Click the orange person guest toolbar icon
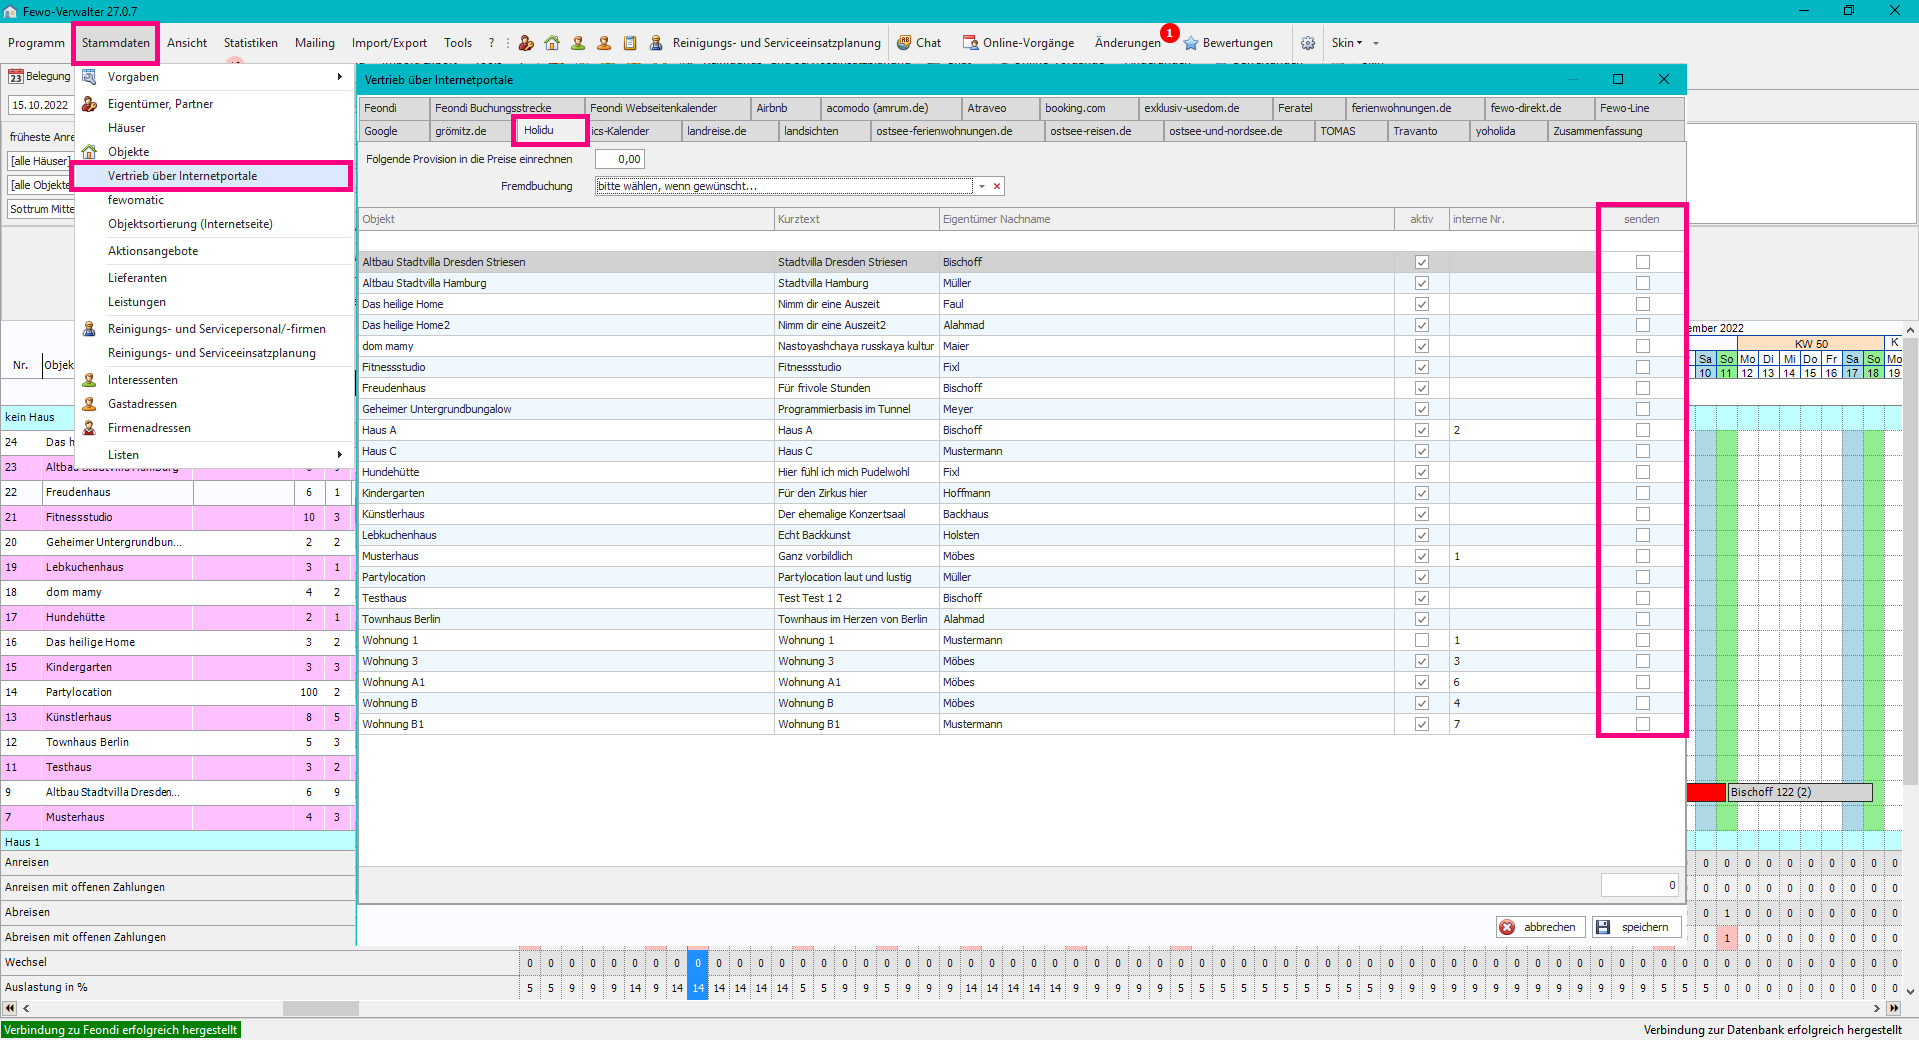This screenshot has height=1040, width=1919. point(604,43)
